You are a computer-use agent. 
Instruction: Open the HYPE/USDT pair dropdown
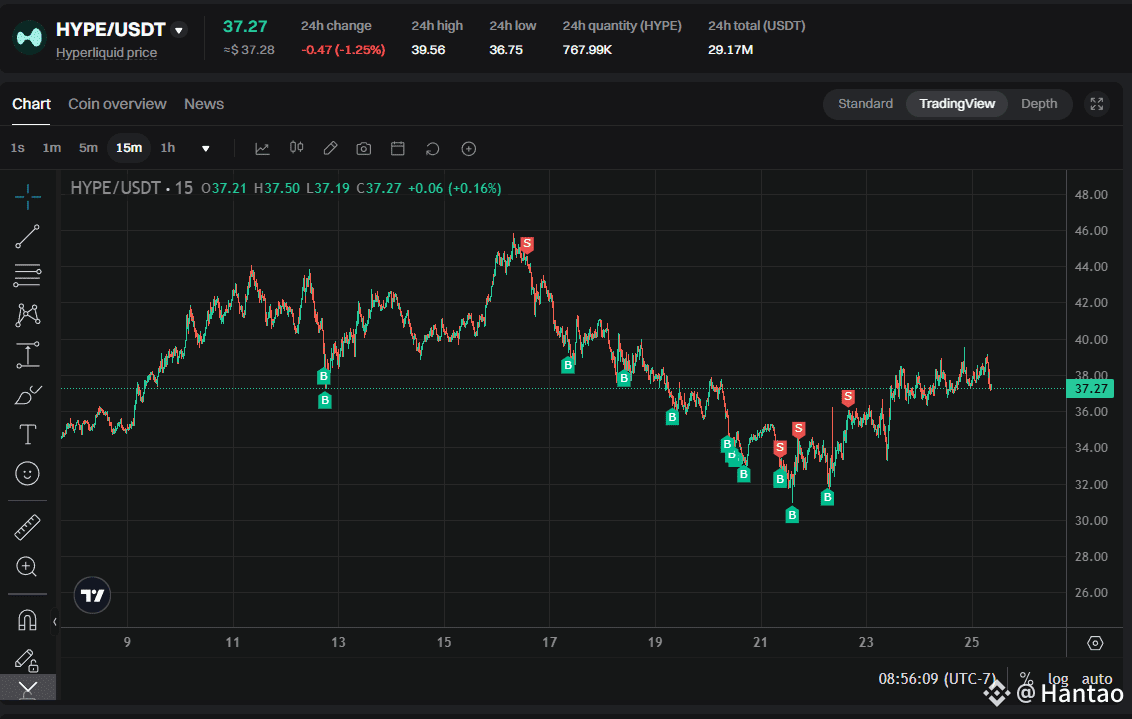pos(179,30)
